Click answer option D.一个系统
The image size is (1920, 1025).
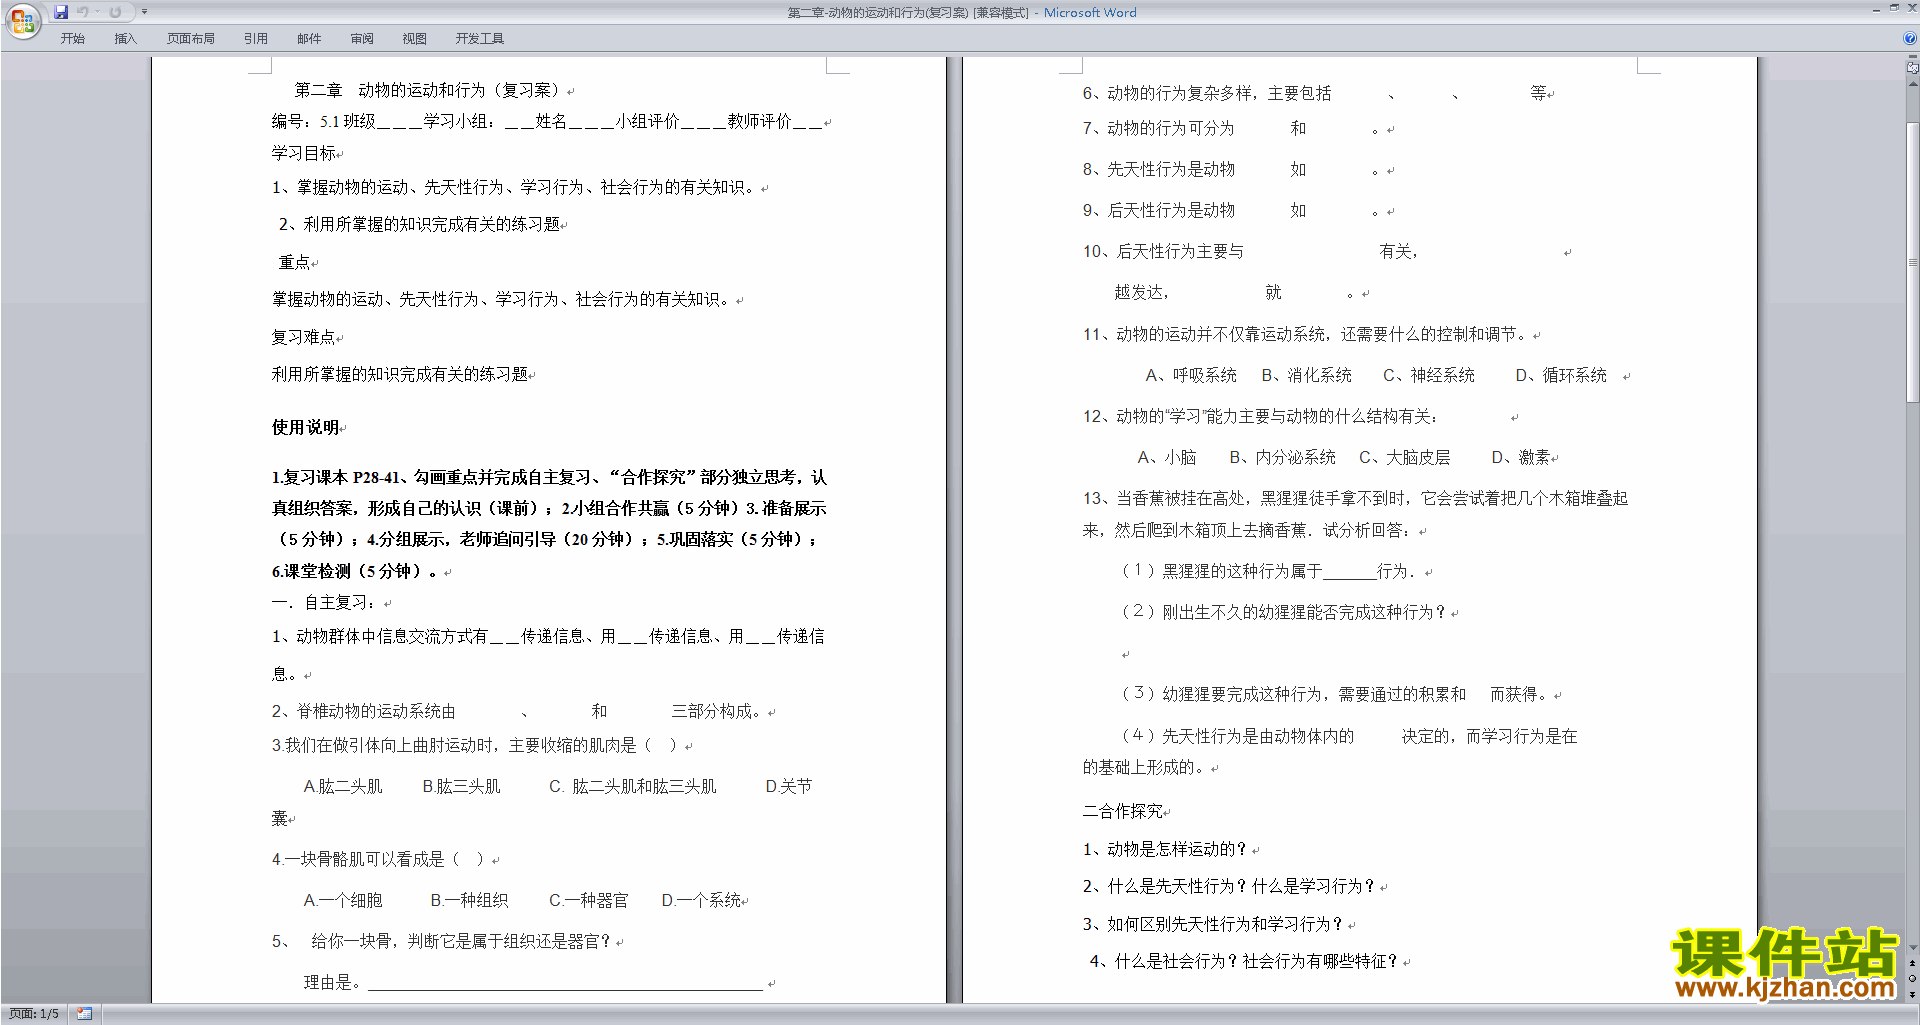[701, 900]
